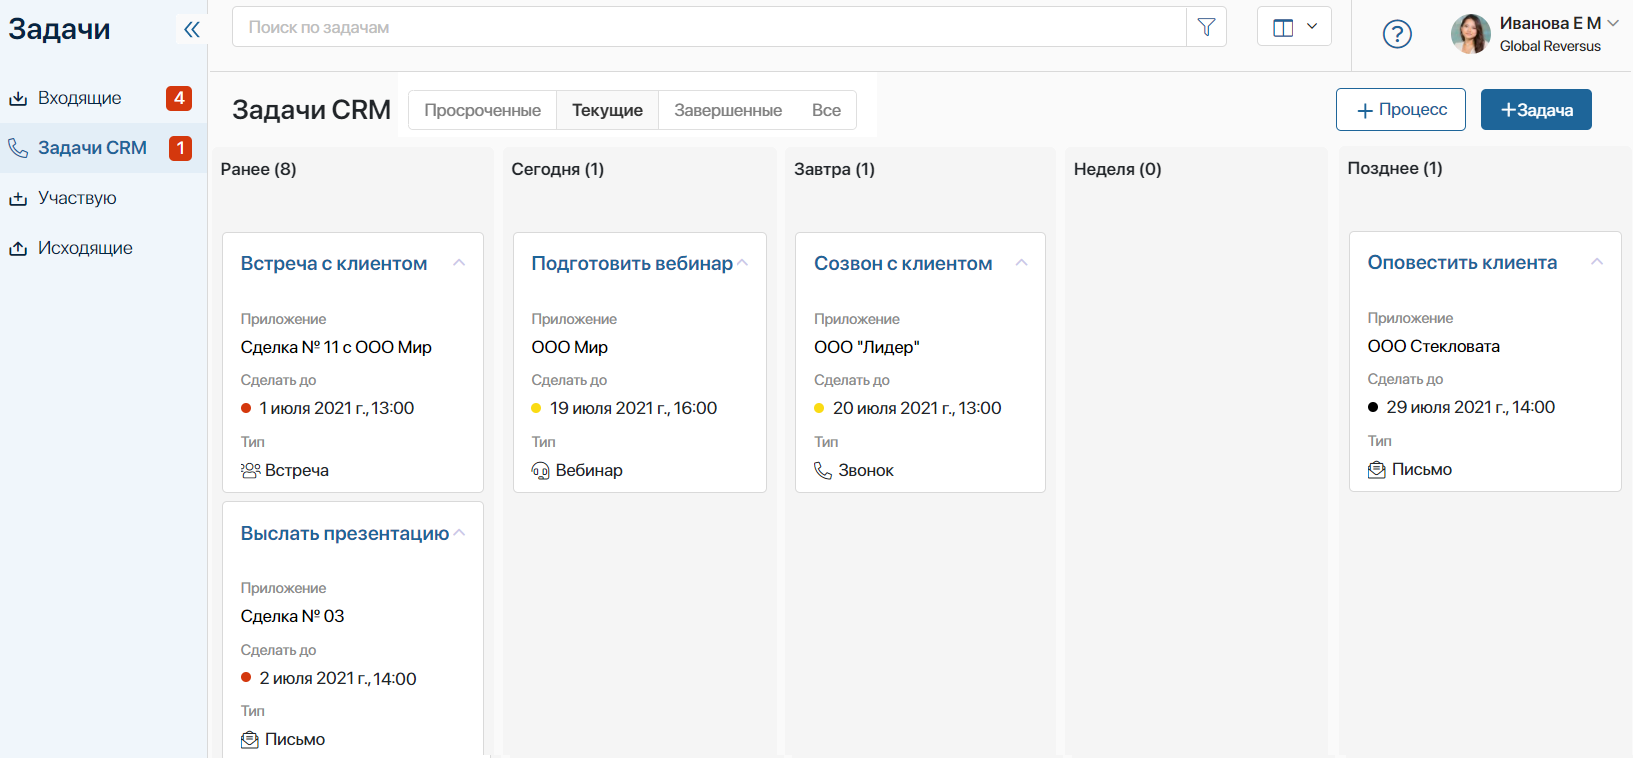Show the Все tasks tab
The image size is (1633, 758).
coord(826,110)
